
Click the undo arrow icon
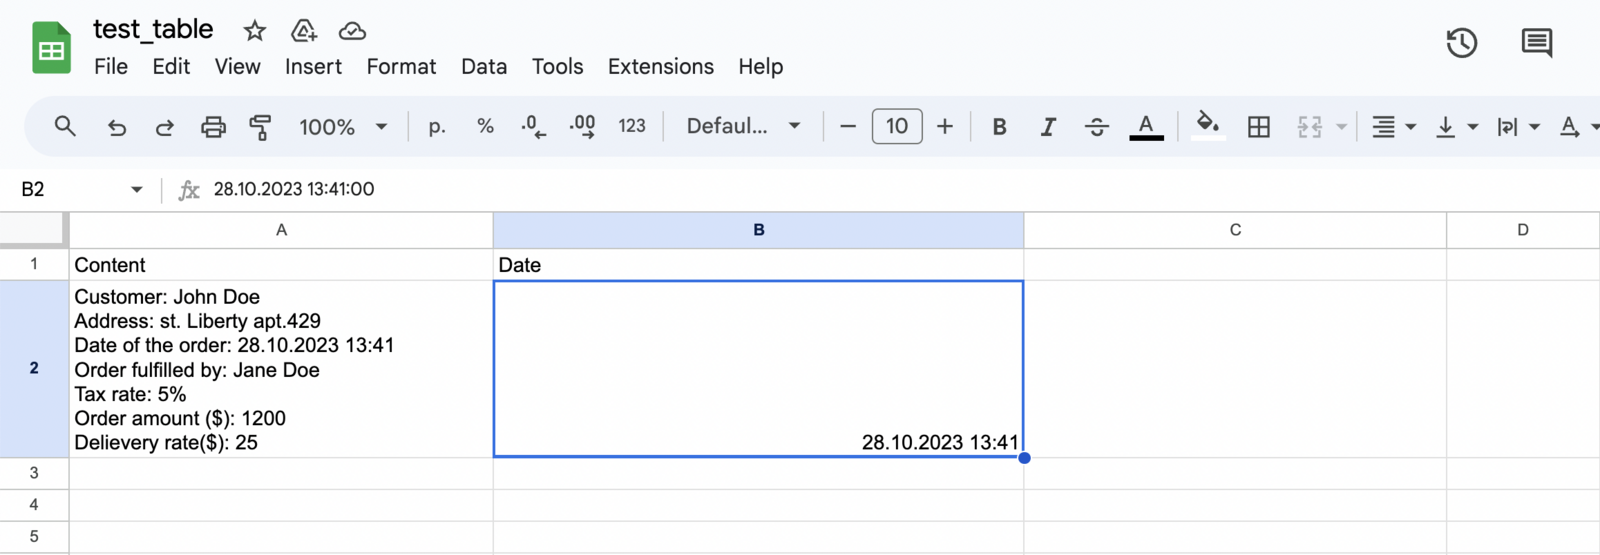(117, 127)
